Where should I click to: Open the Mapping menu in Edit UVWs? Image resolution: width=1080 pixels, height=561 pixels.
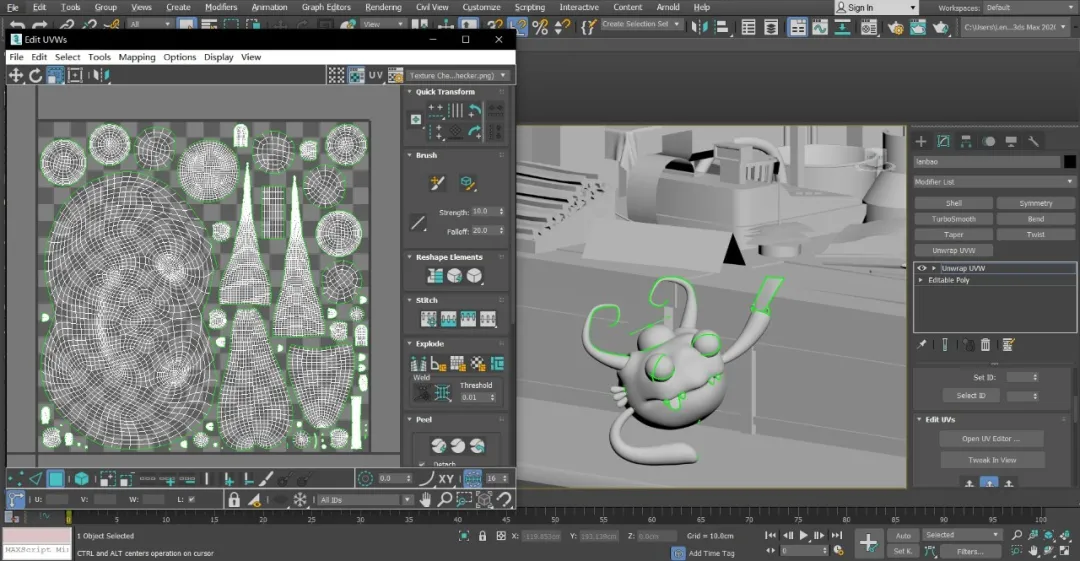[x=137, y=57]
